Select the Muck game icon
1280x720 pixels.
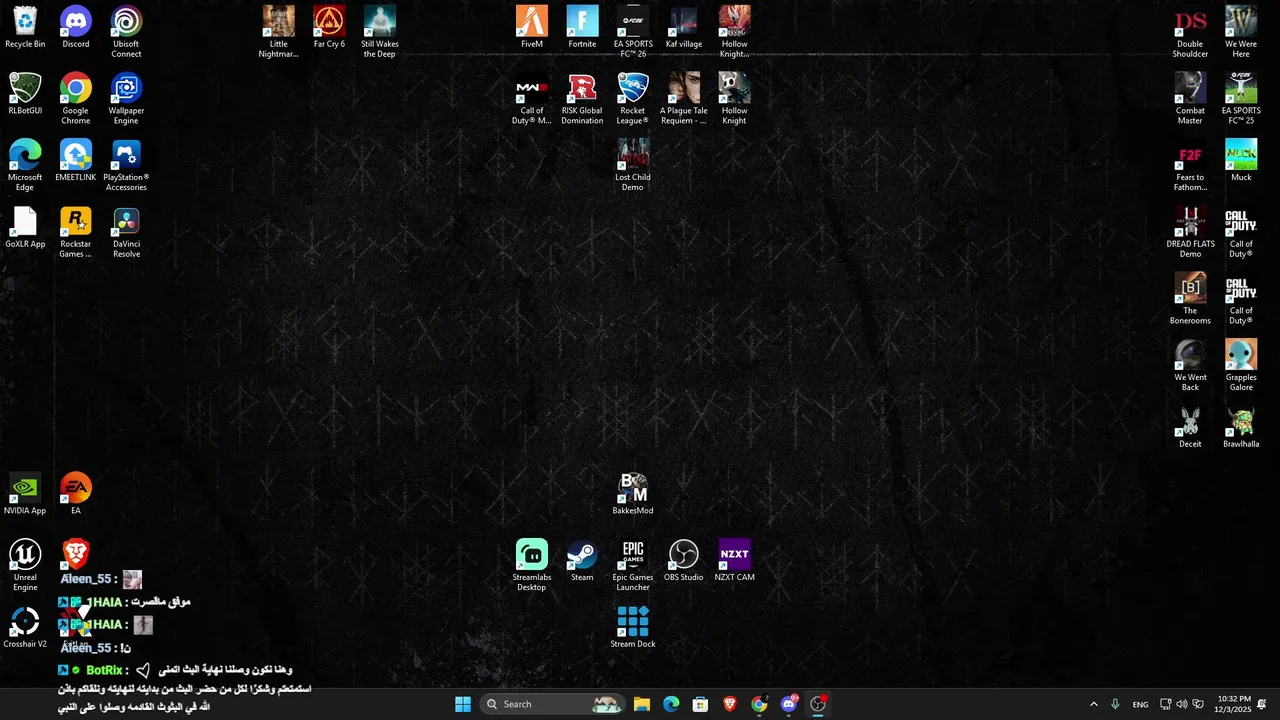pos(1241,161)
